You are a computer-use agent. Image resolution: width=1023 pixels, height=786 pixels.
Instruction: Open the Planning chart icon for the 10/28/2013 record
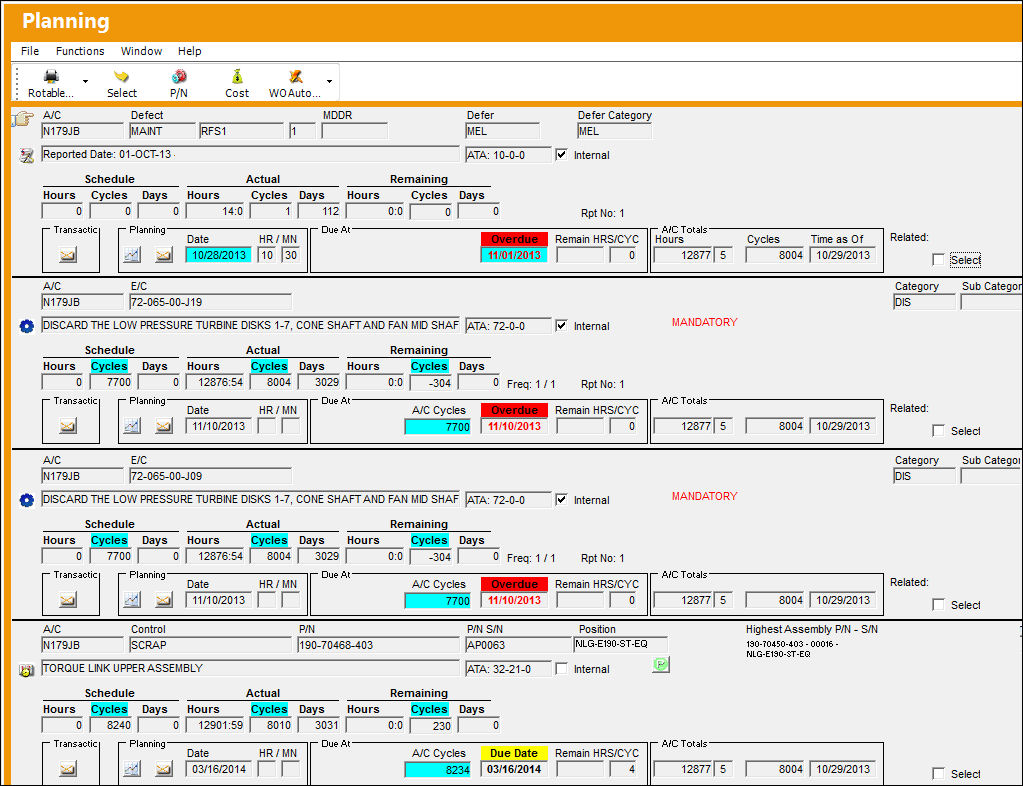[x=132, y=254]
